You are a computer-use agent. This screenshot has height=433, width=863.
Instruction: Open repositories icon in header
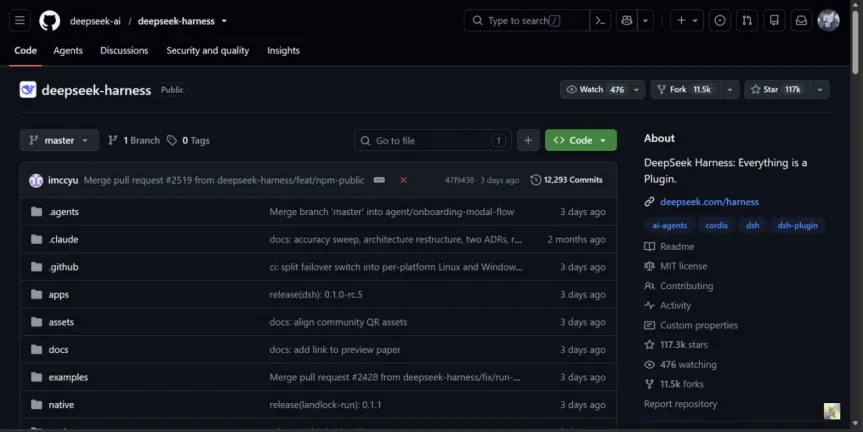774,21
